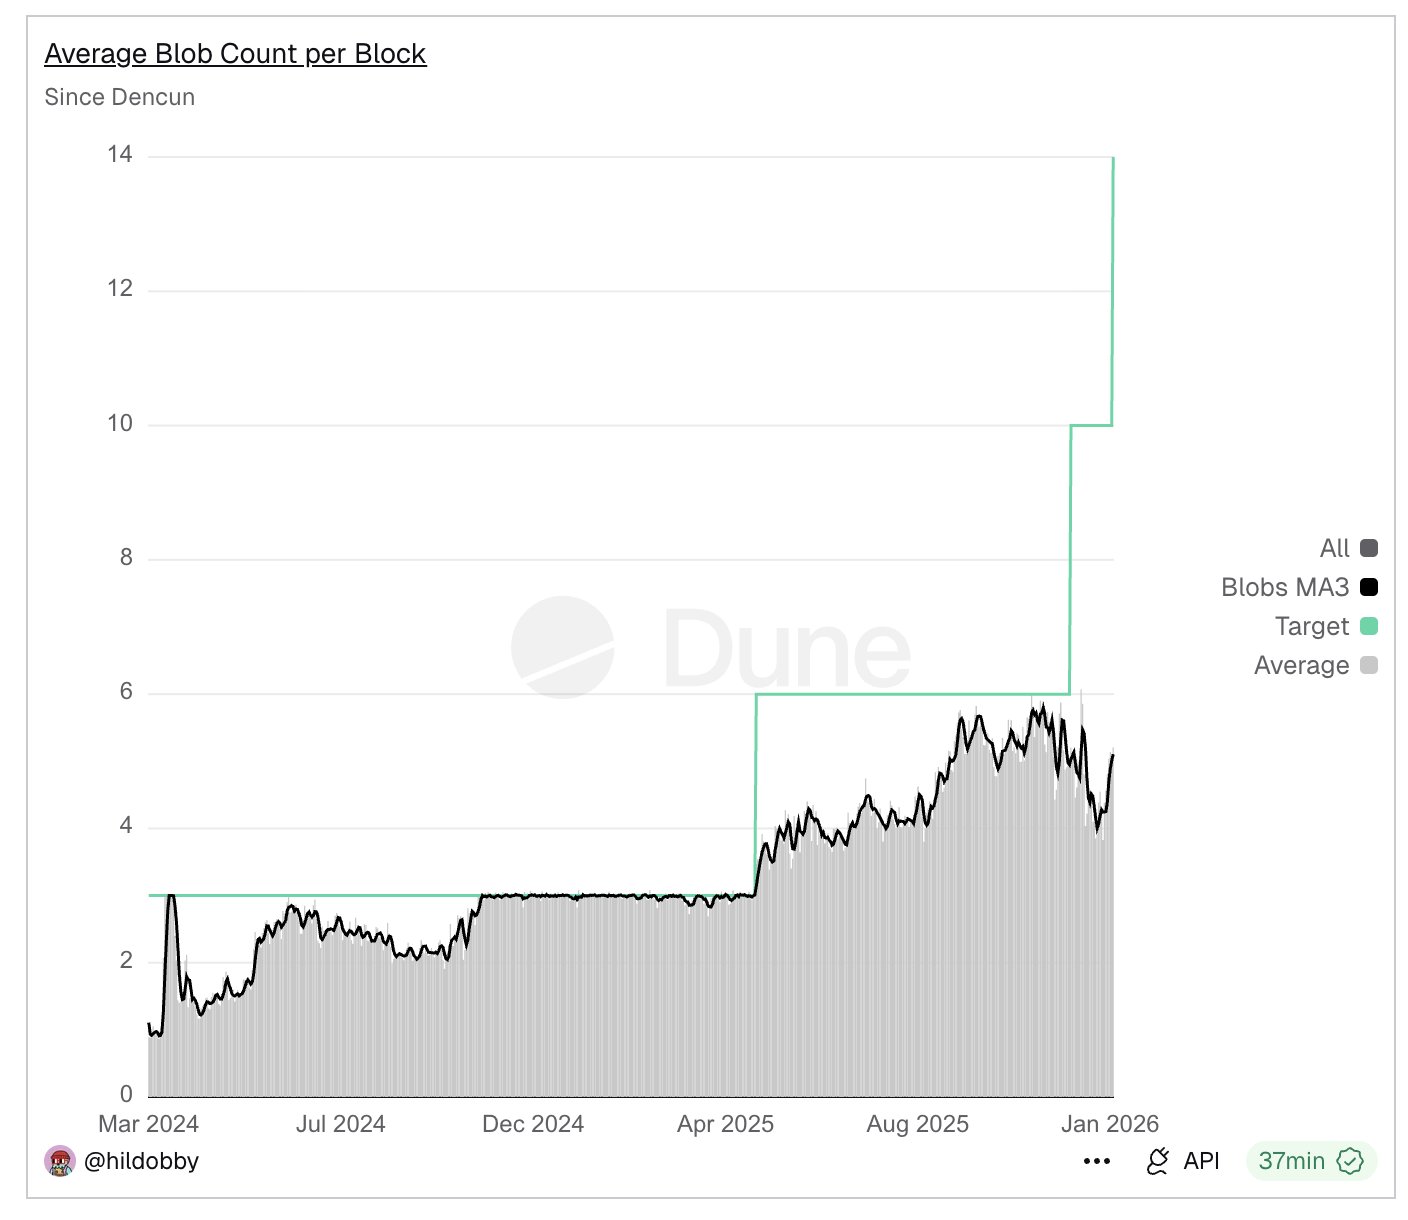
Task: Toggle the Blobs MA3 series label
Action: (x=1285, y=587)
